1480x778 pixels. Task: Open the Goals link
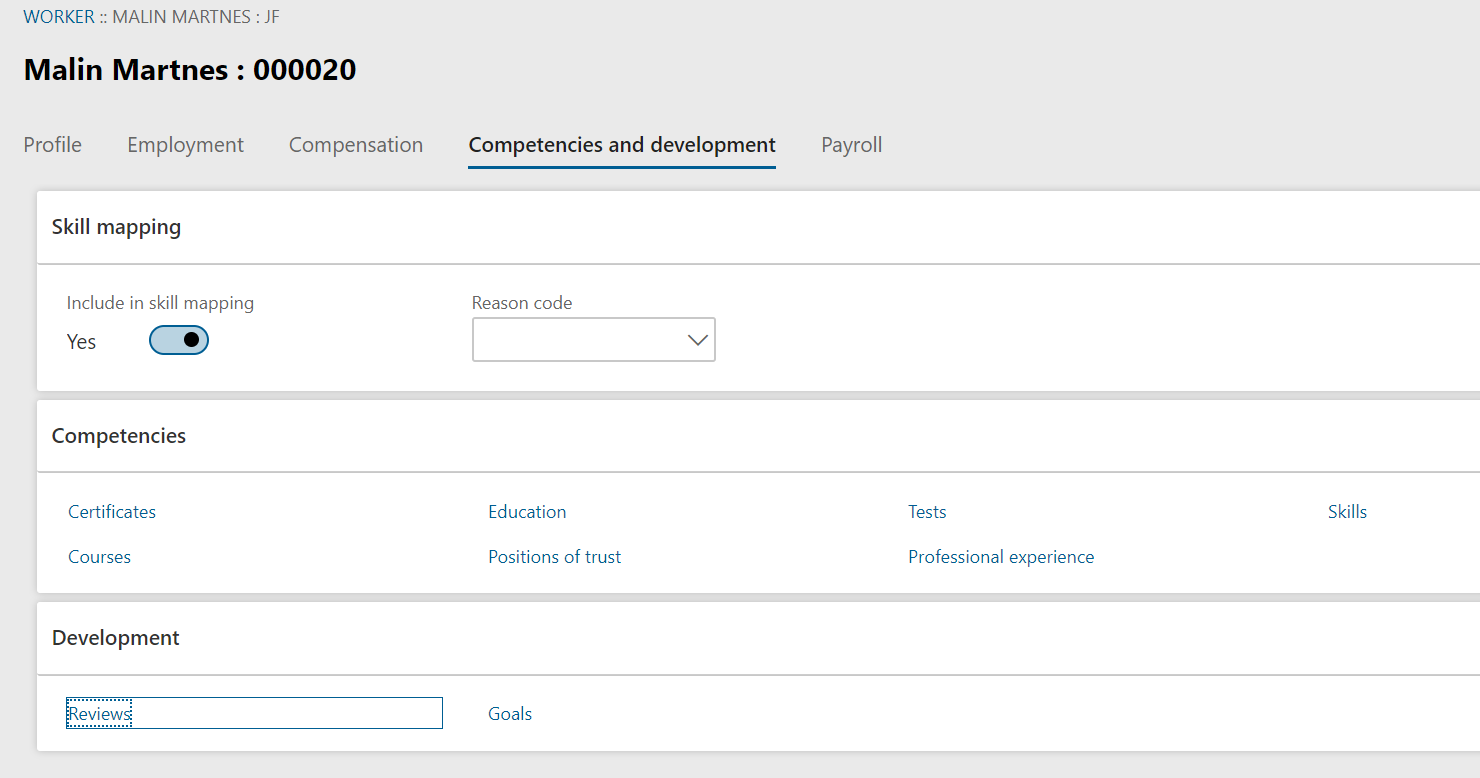(510, 713)
